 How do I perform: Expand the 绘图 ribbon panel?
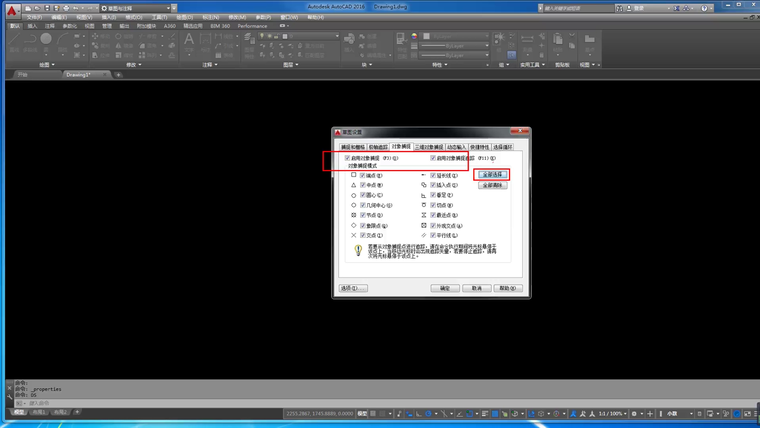pyautogui.click(x=47, y=65)
